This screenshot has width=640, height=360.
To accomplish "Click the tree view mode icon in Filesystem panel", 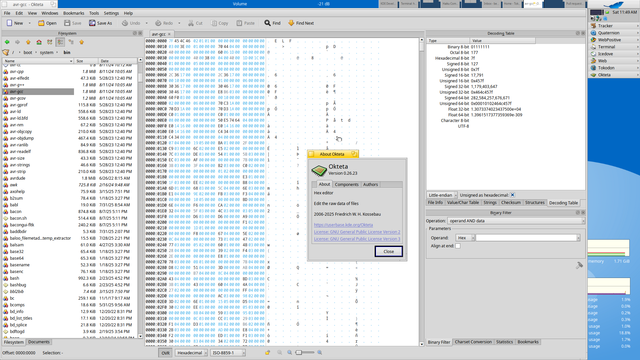I will pos(71,42).
